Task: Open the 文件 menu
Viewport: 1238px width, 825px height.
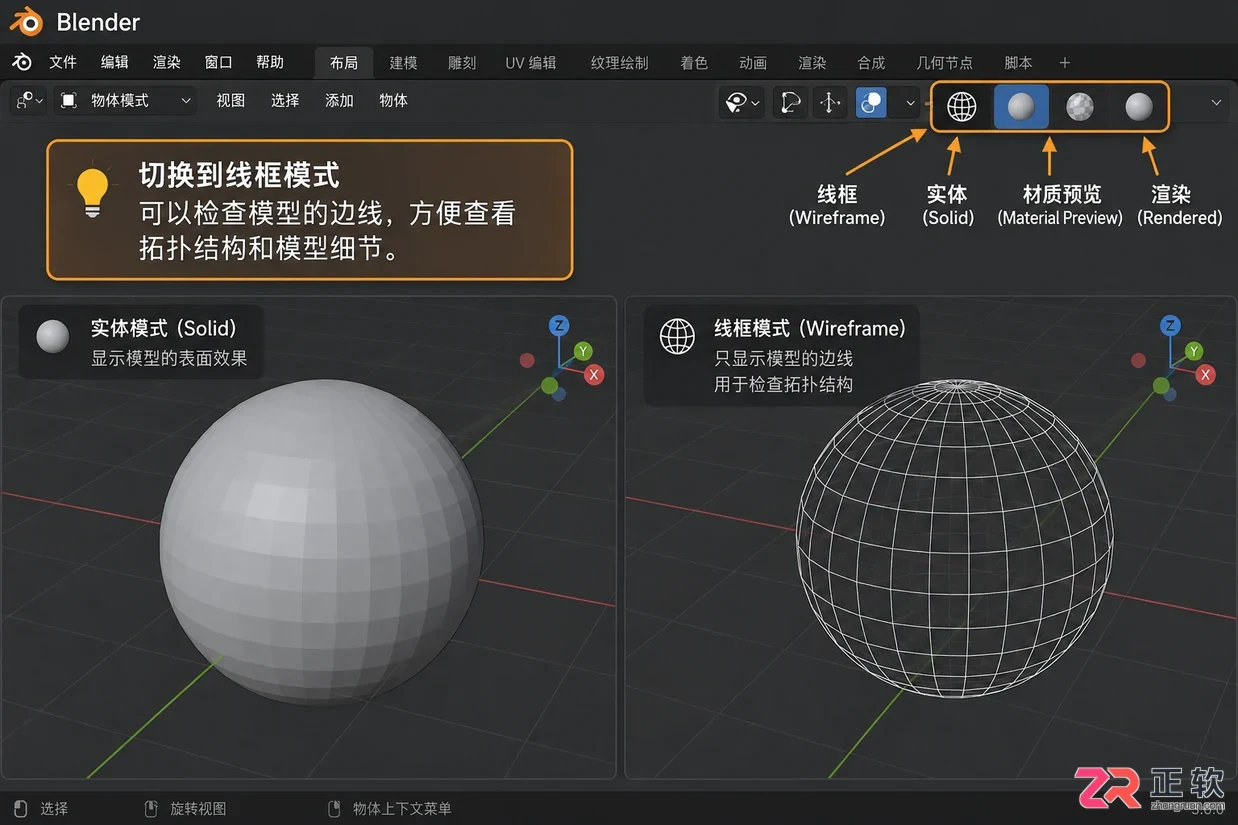Action: pos(63,62)
